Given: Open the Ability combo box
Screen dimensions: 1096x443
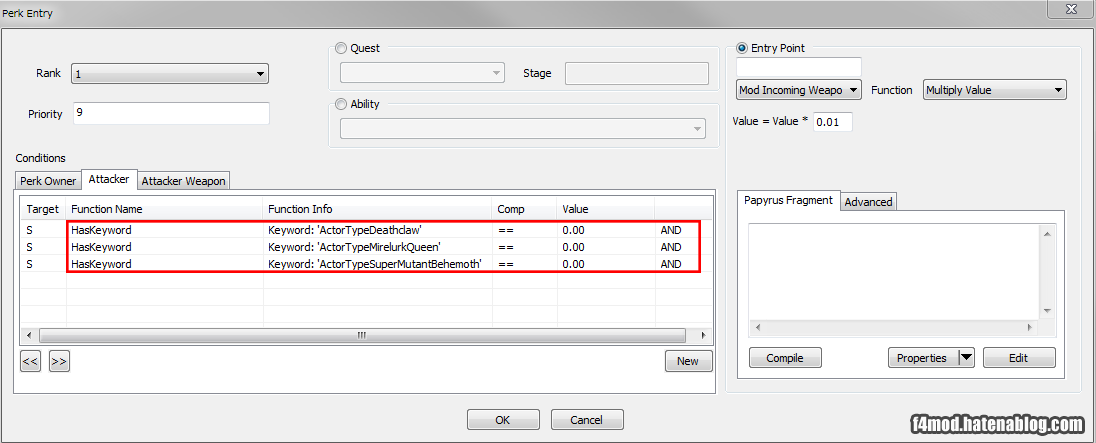Looking at the screenshot, I should point(523,129).
